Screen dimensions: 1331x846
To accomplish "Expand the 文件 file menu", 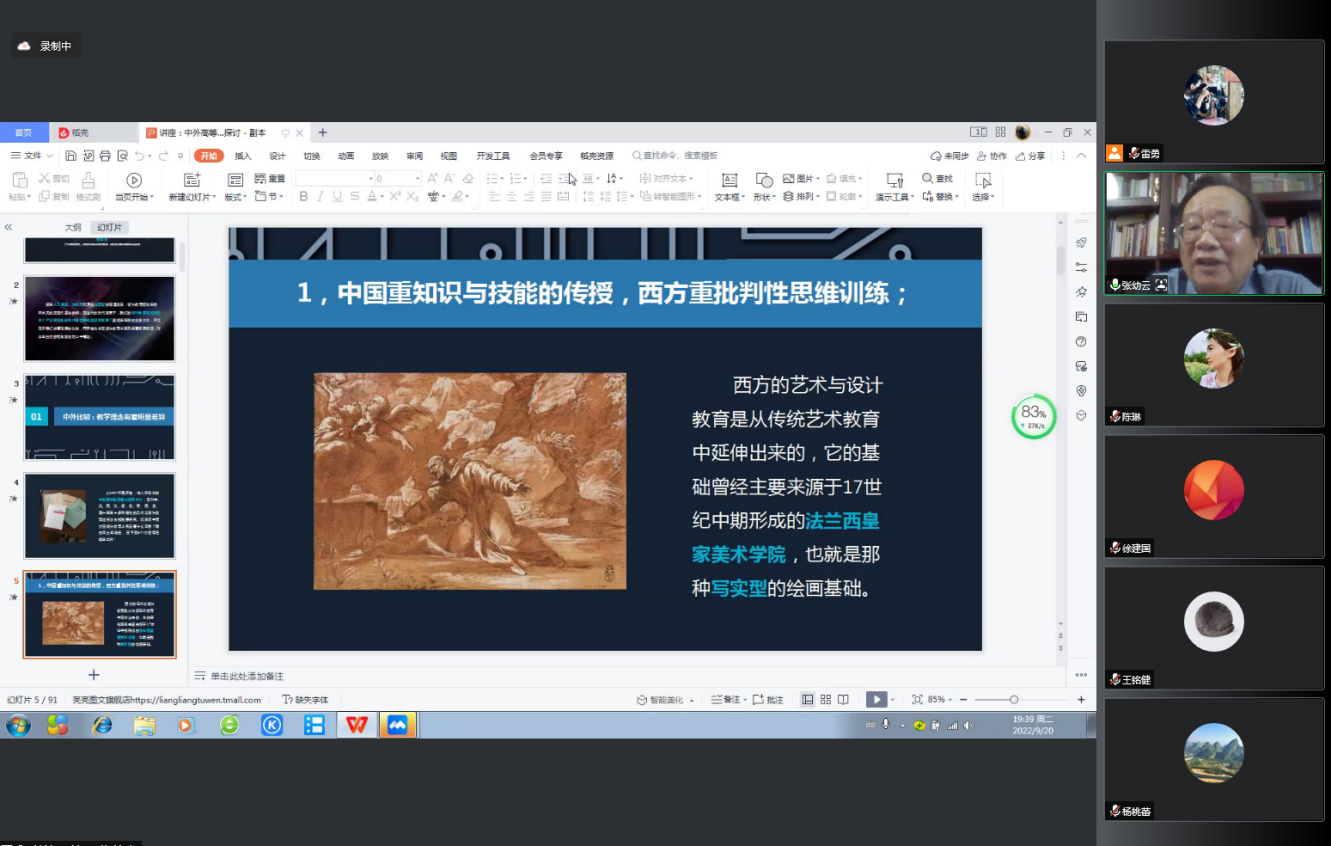I will 32,156.
